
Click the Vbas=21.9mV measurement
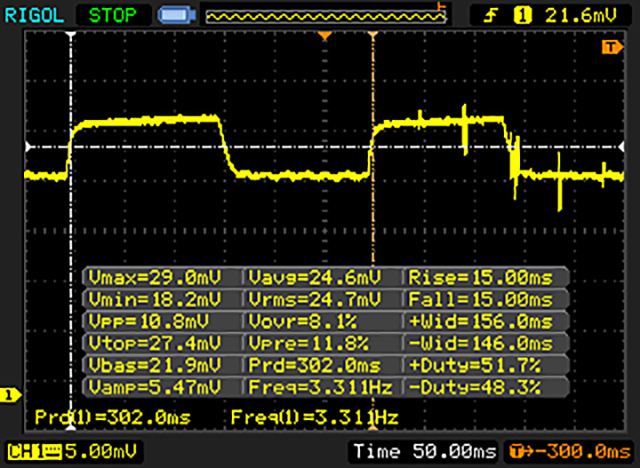point(155,365)
